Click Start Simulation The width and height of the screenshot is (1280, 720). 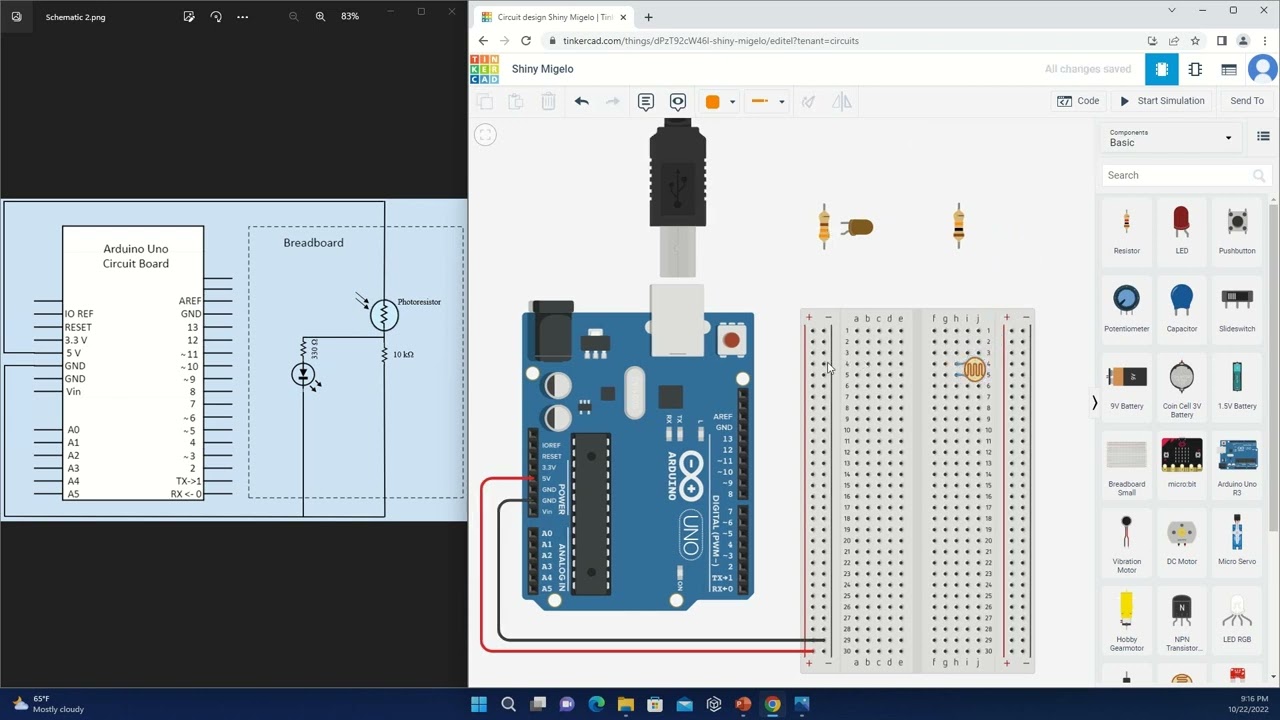tap(1162, 101)
